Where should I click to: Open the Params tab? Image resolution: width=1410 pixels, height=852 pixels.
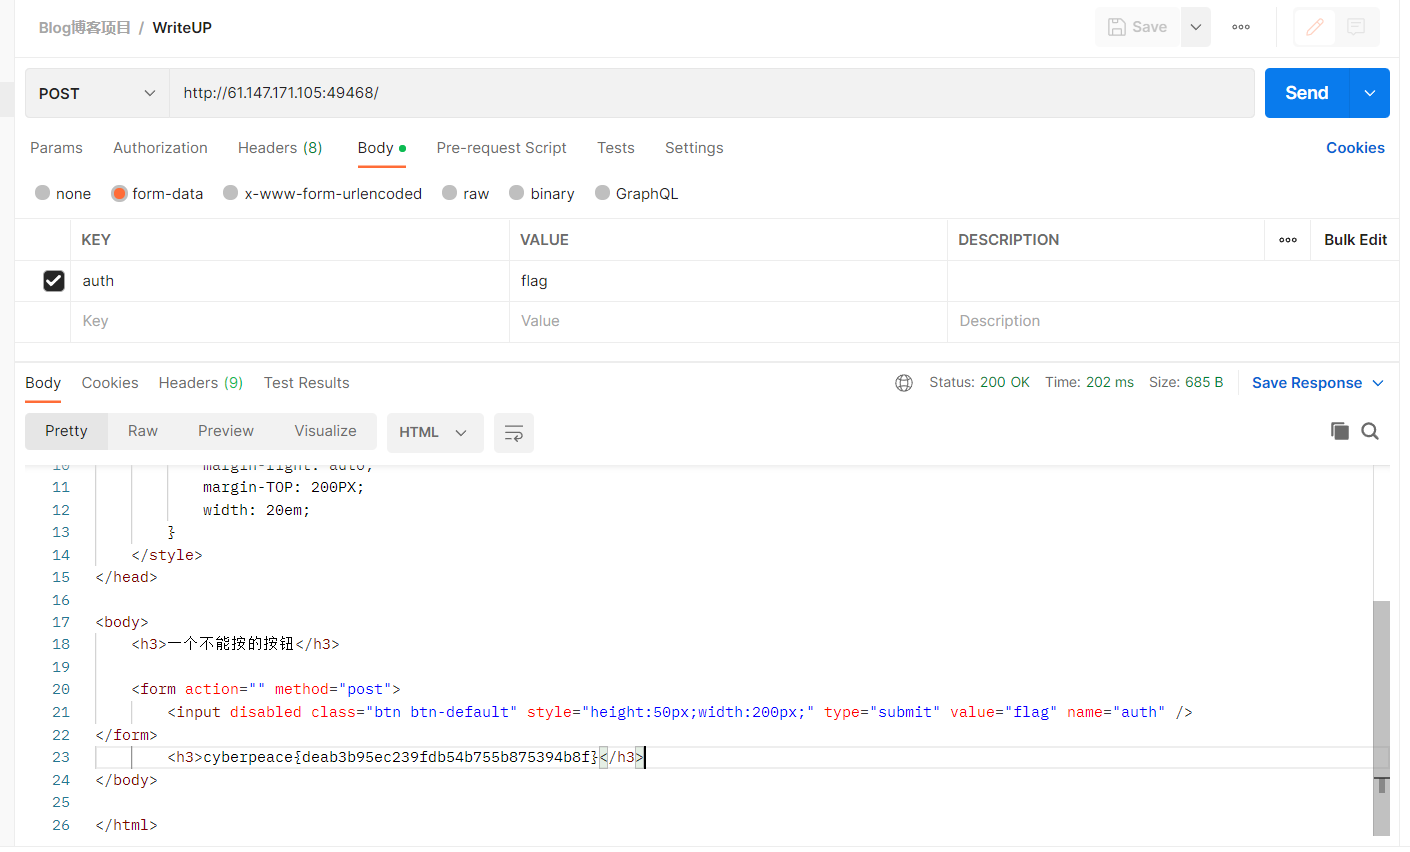(56, 148)
